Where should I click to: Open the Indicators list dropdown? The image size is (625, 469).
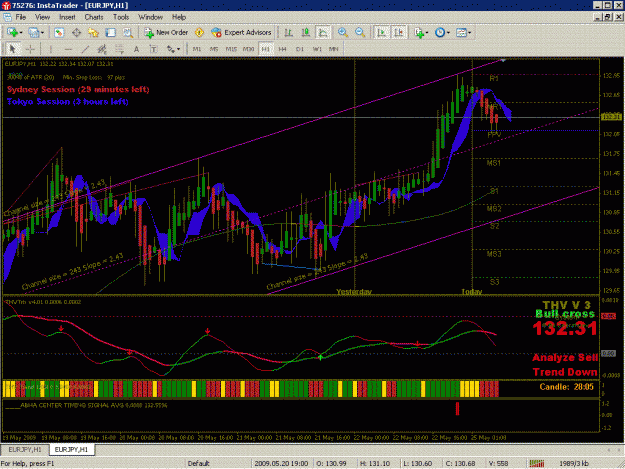click(x=421, y=33)
